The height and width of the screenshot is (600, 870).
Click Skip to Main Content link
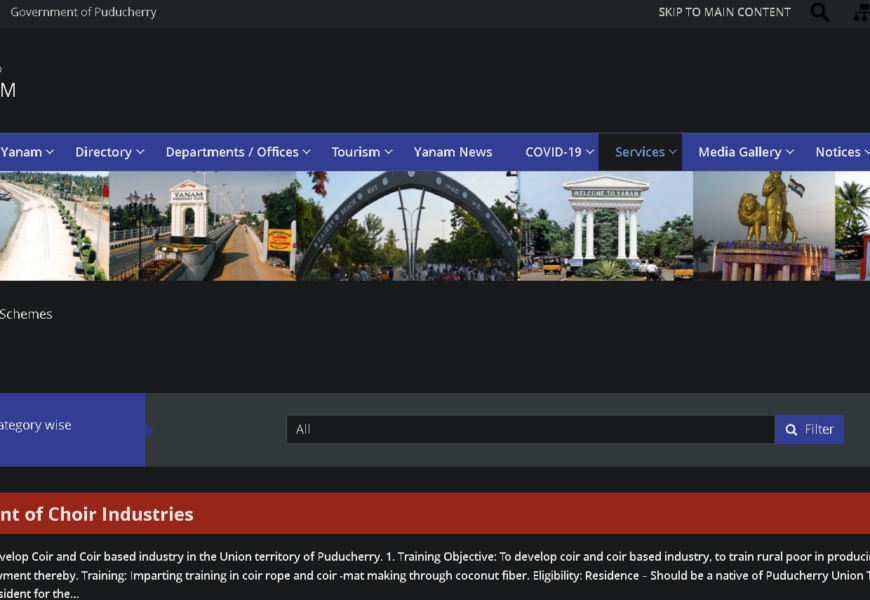coord(724,13)
